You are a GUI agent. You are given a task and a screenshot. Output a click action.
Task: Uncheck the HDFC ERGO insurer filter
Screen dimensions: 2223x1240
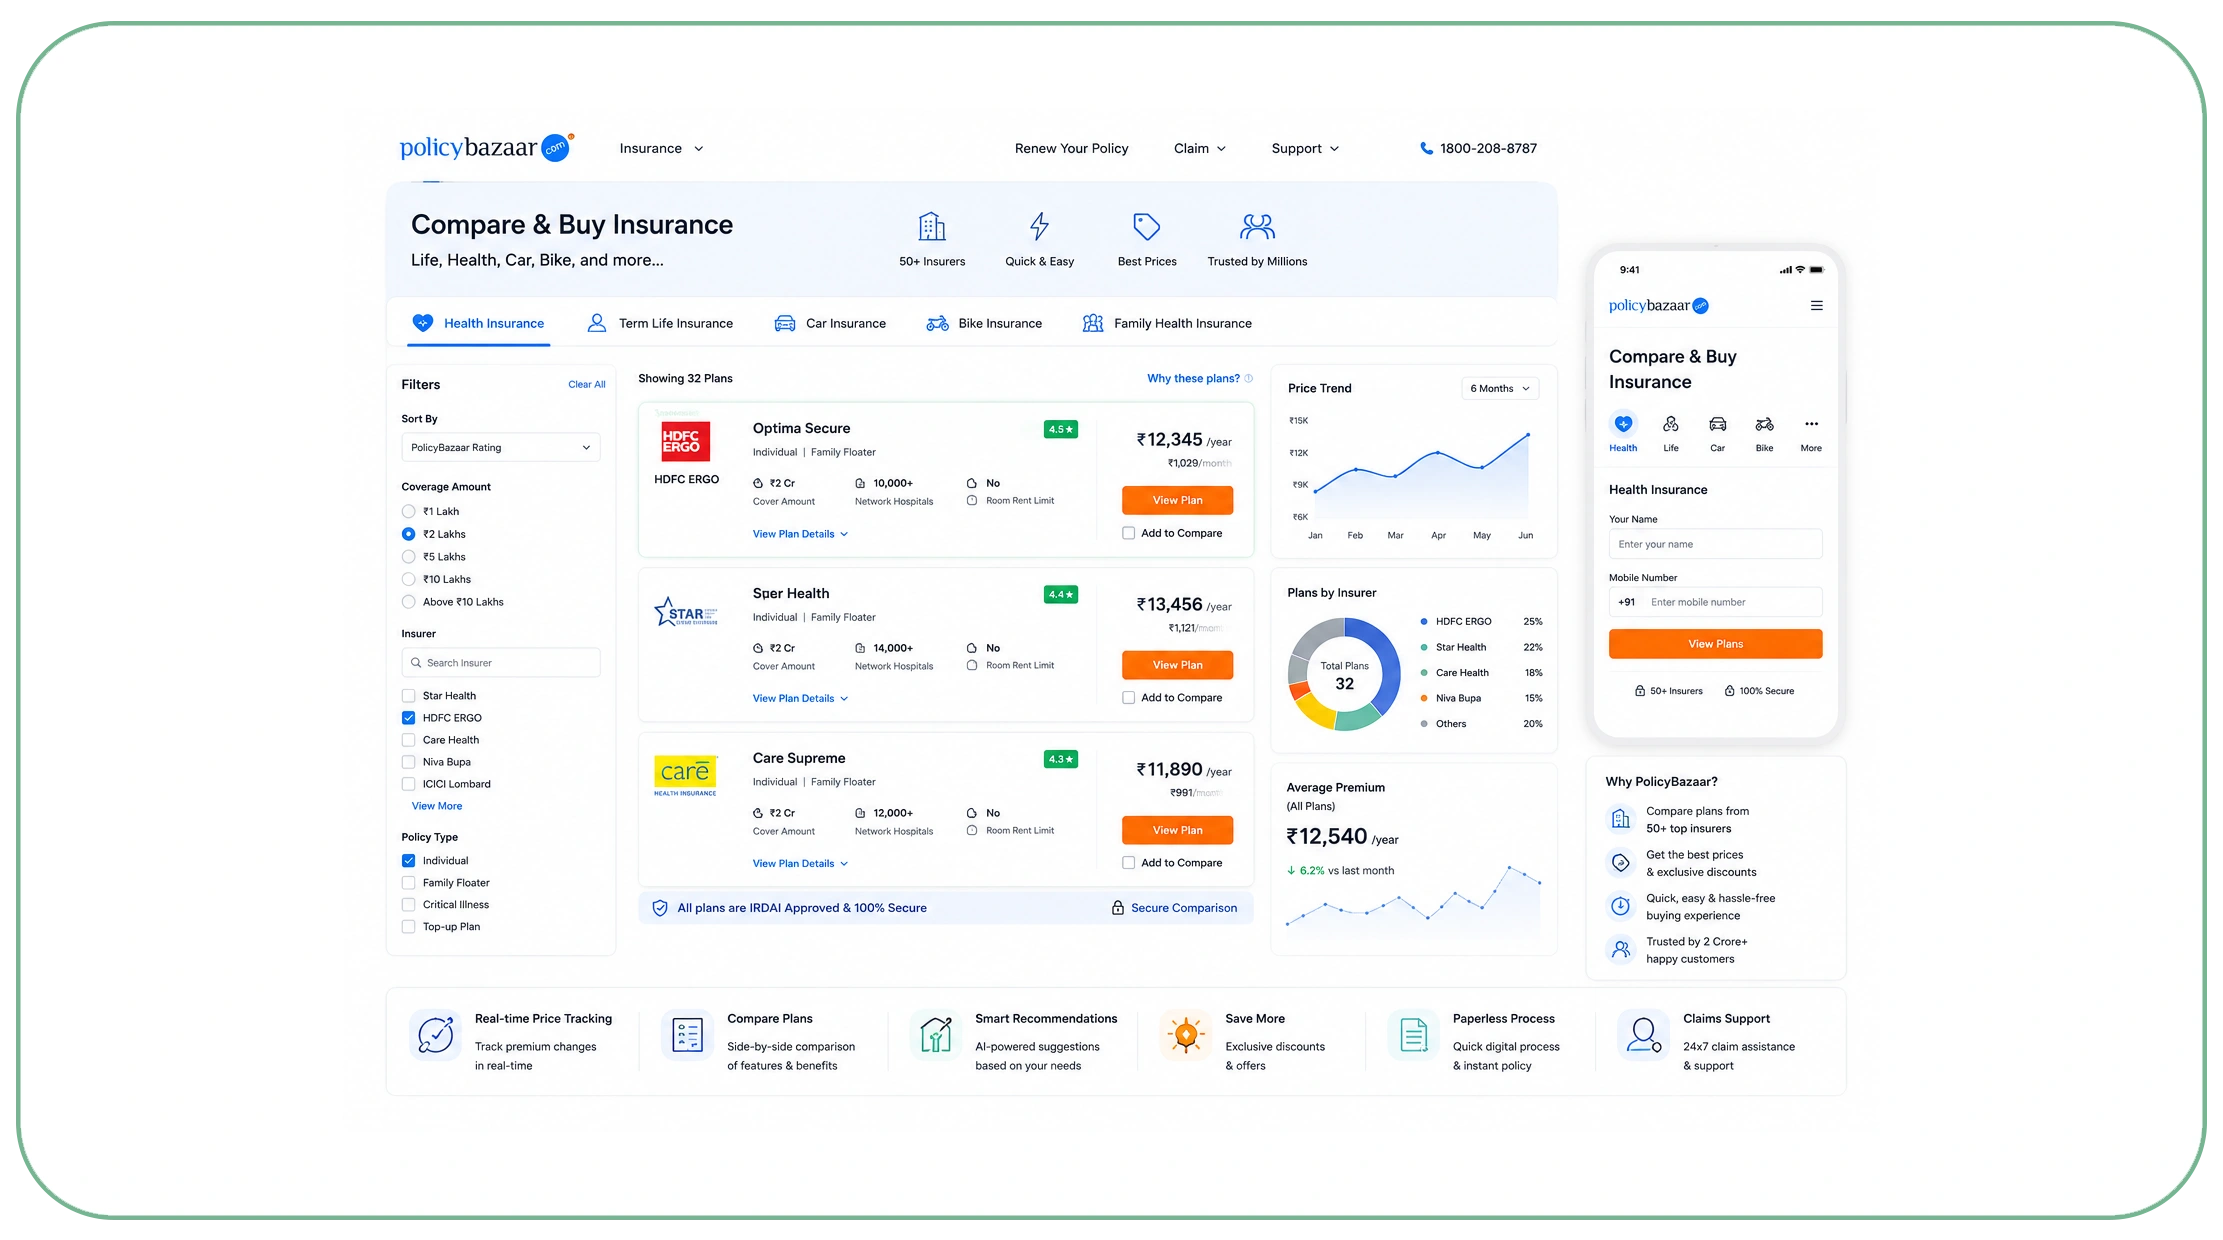tap(408, 718)
